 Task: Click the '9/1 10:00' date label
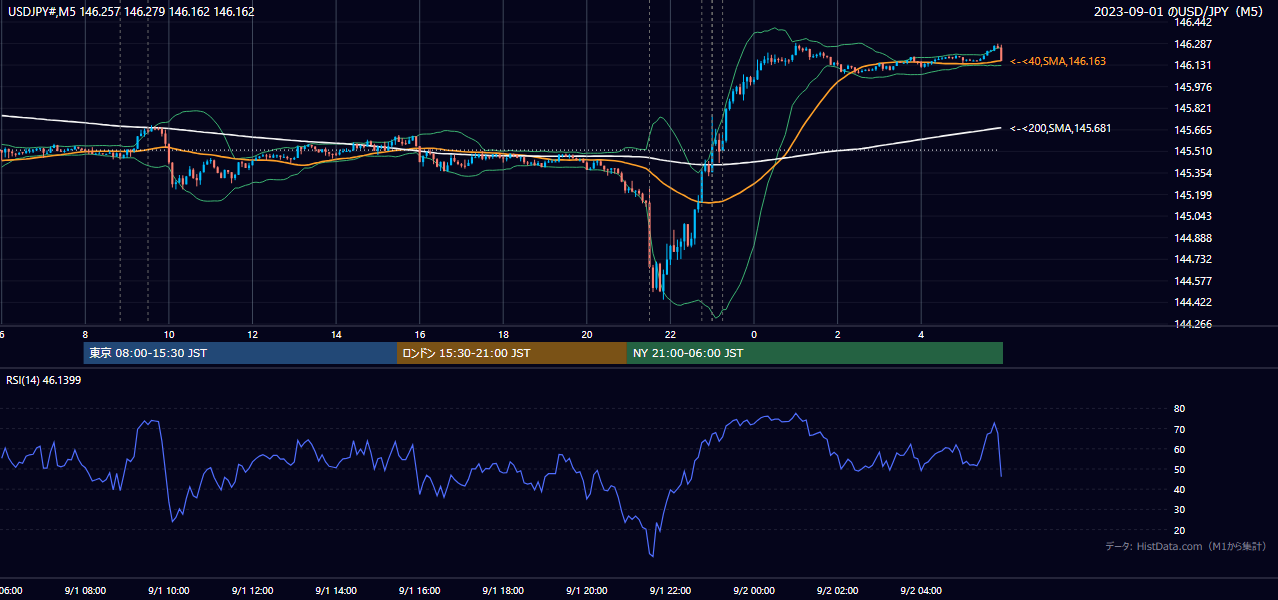tap(168, 591)
